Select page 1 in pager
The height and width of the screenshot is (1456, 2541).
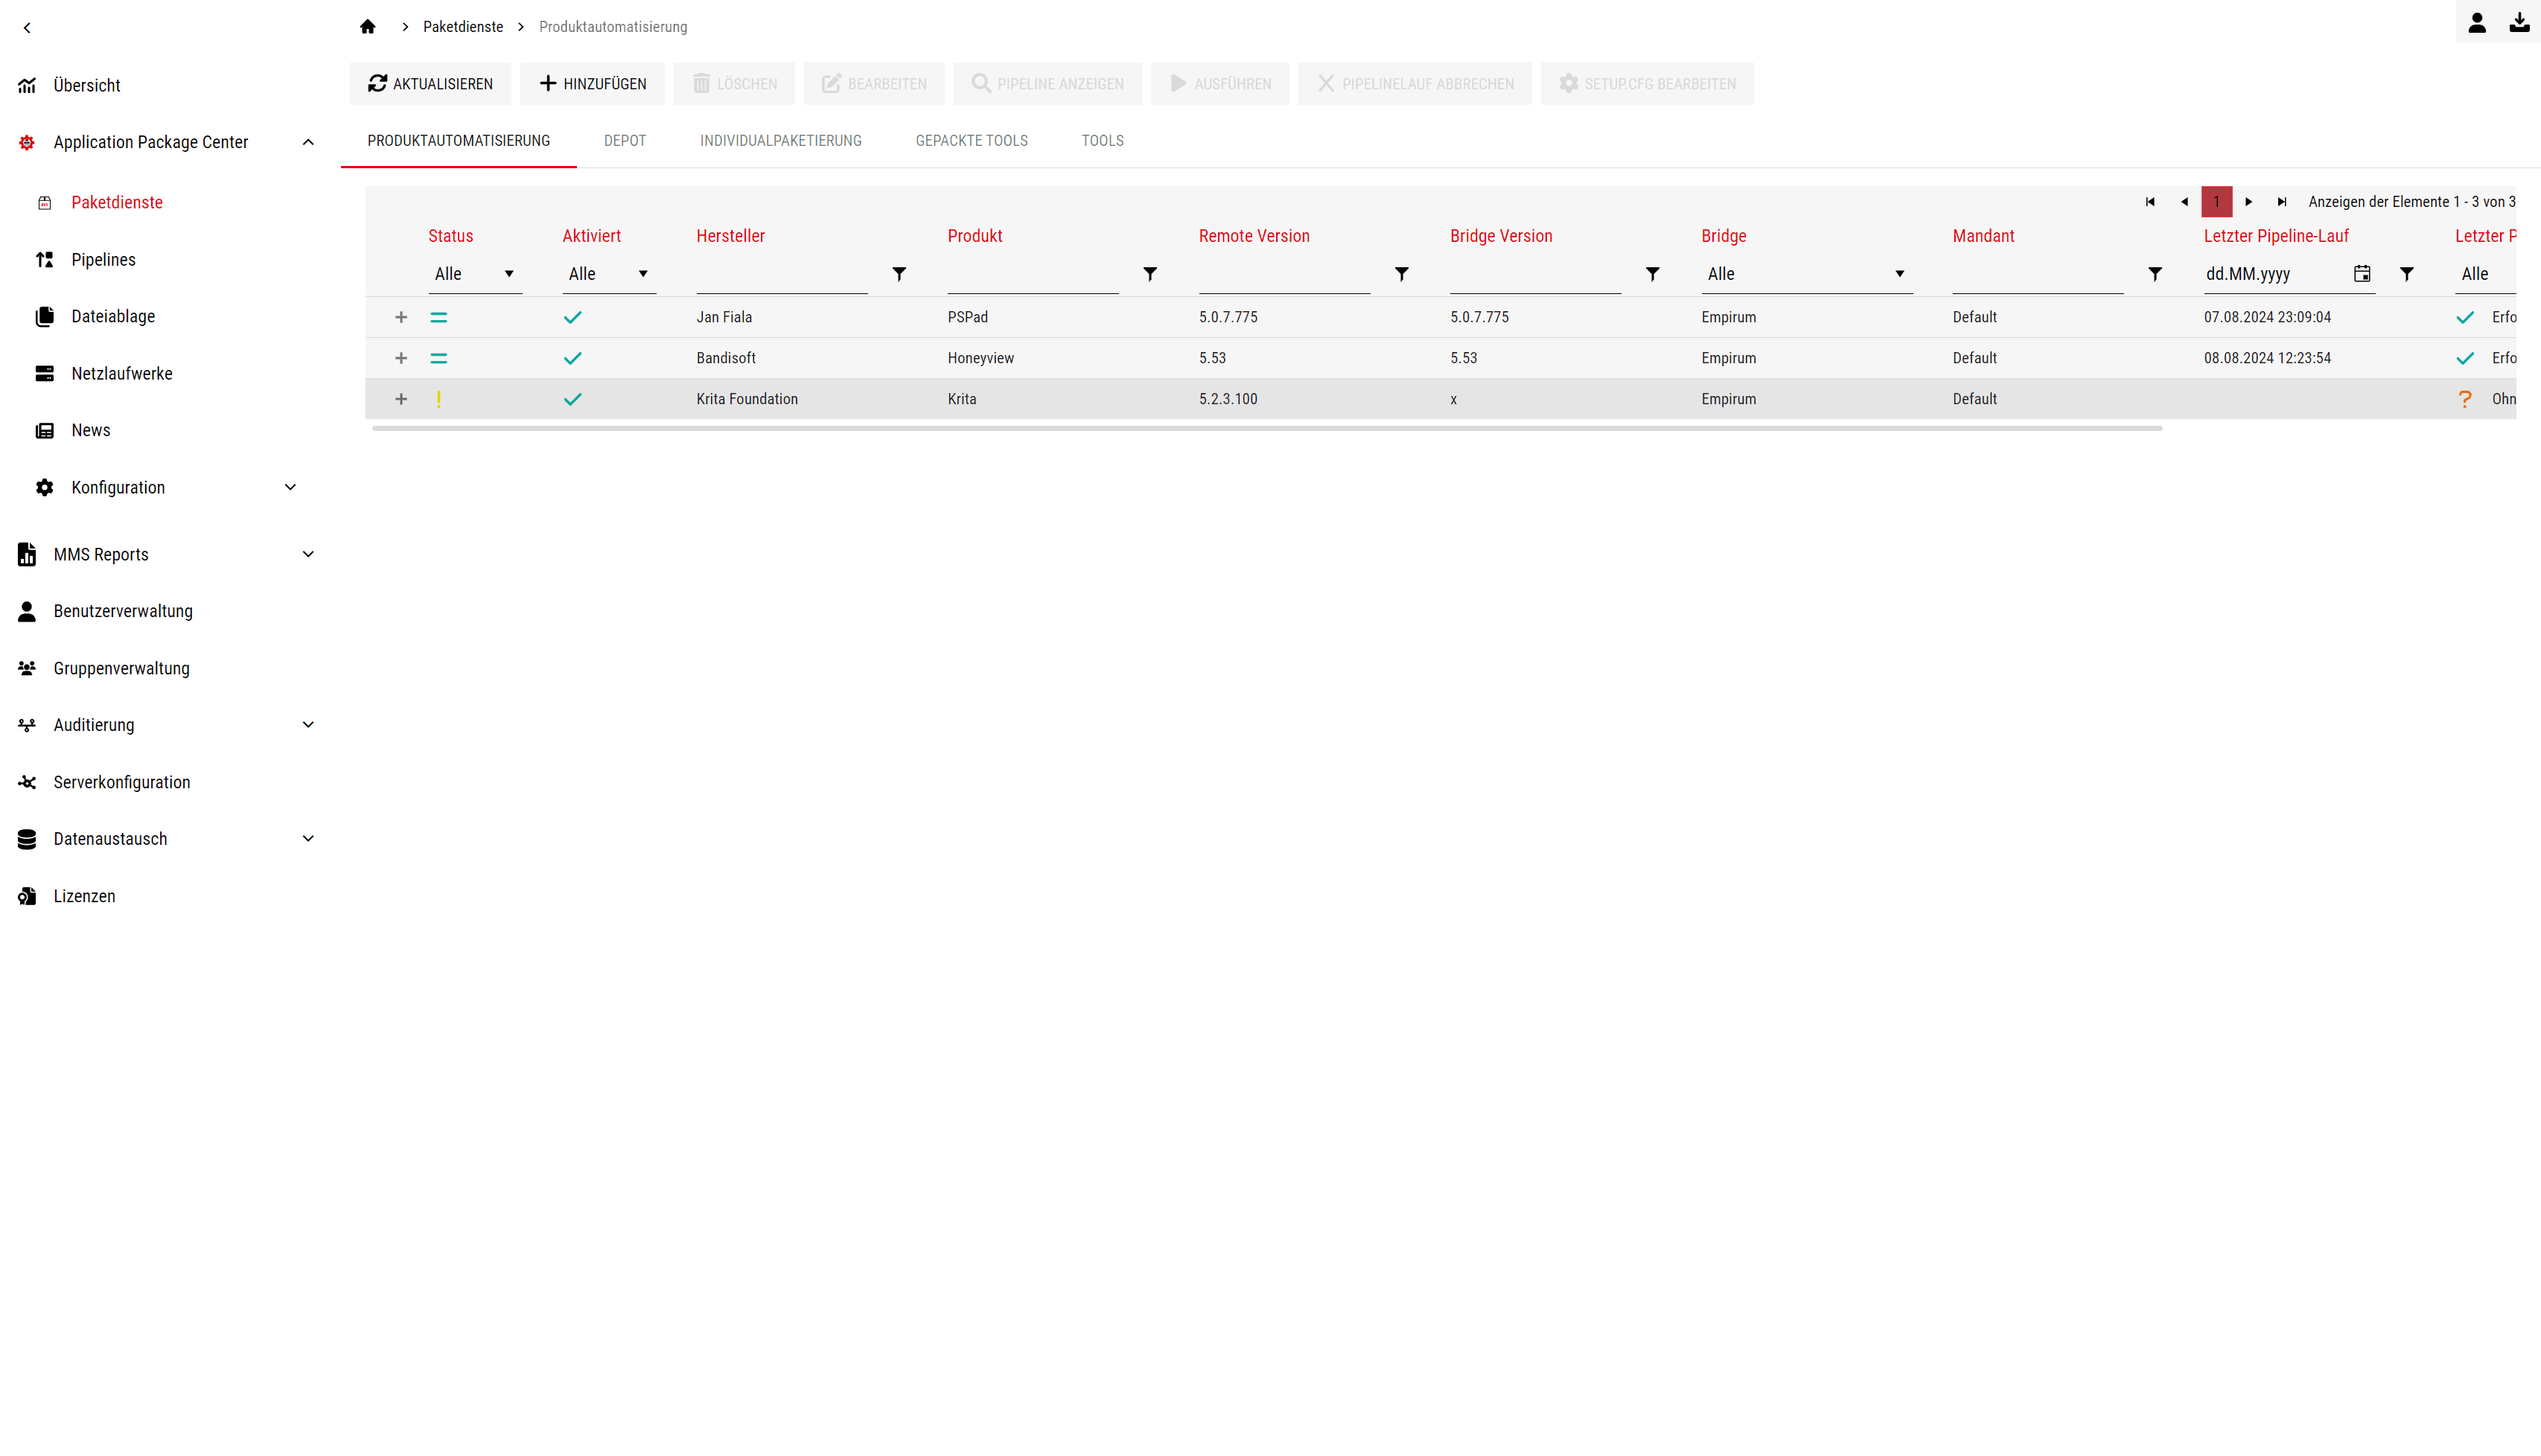[x=2217, y=203]
